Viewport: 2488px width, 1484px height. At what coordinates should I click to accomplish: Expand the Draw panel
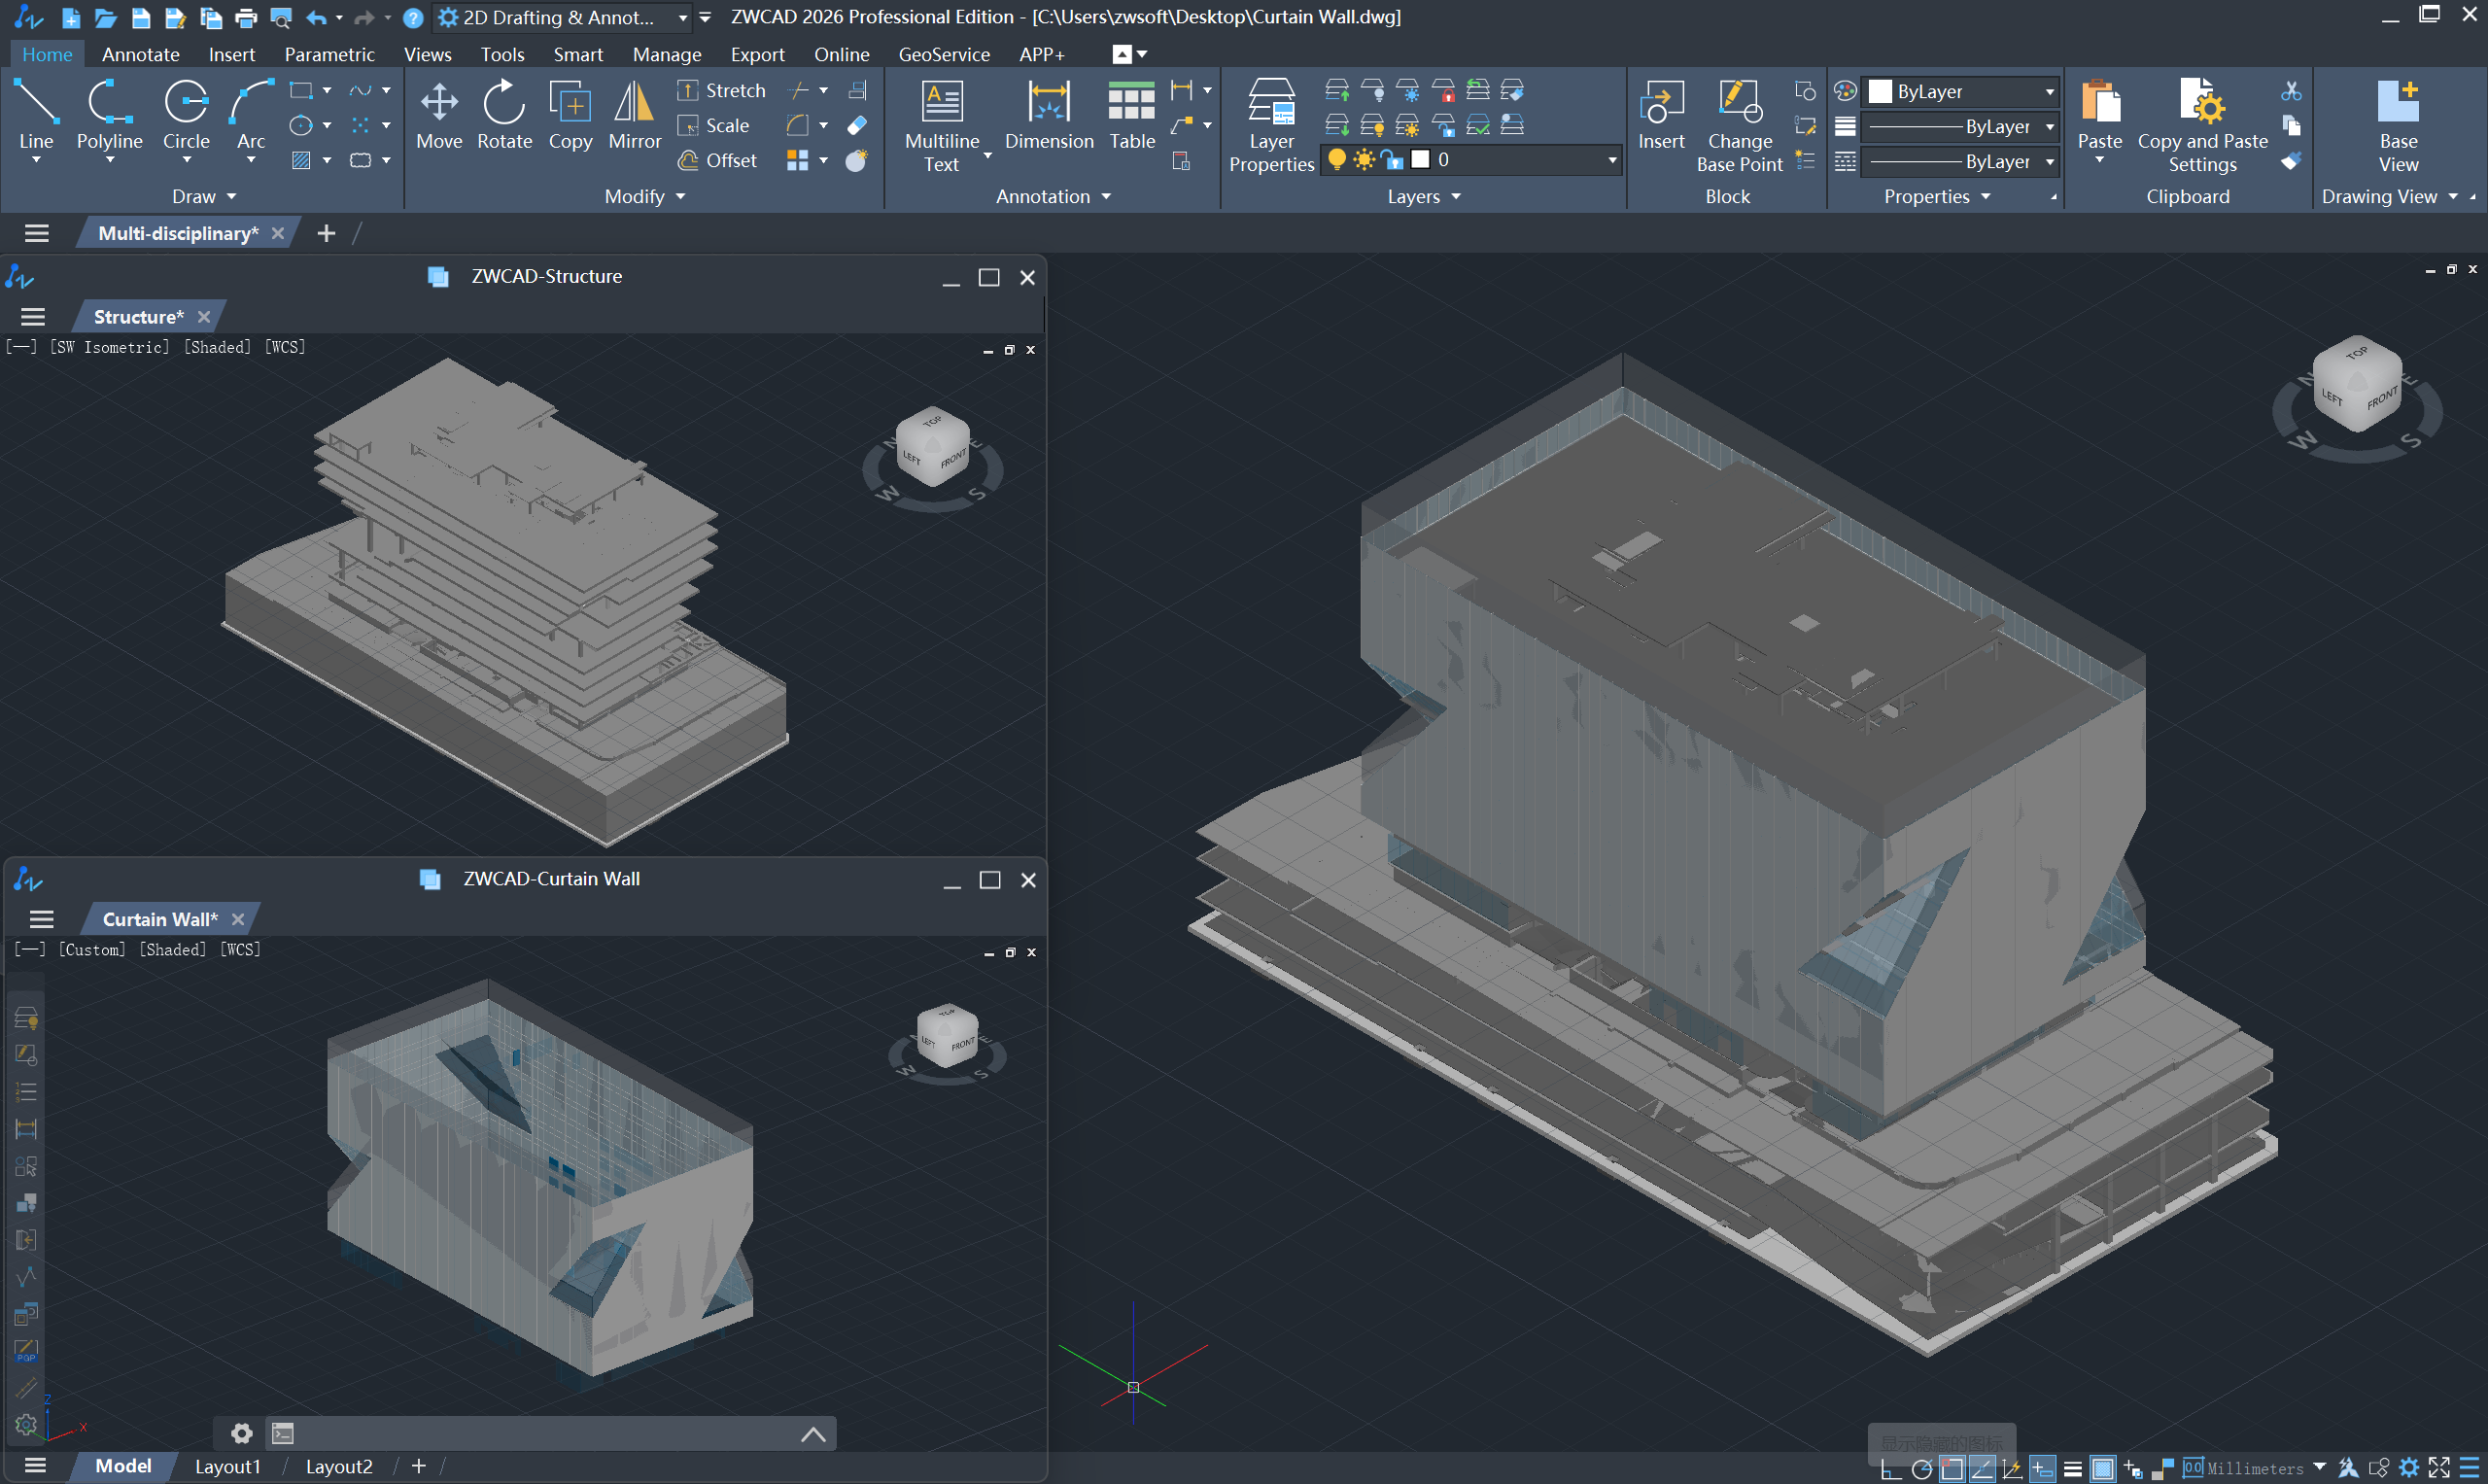[x=203, y=196]
